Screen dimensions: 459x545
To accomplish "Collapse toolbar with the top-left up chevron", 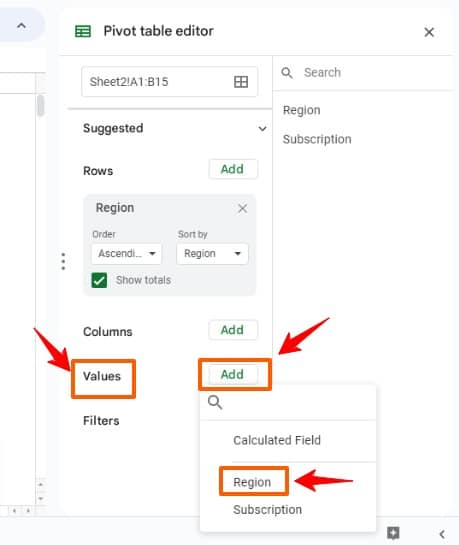I will [22, 26].
